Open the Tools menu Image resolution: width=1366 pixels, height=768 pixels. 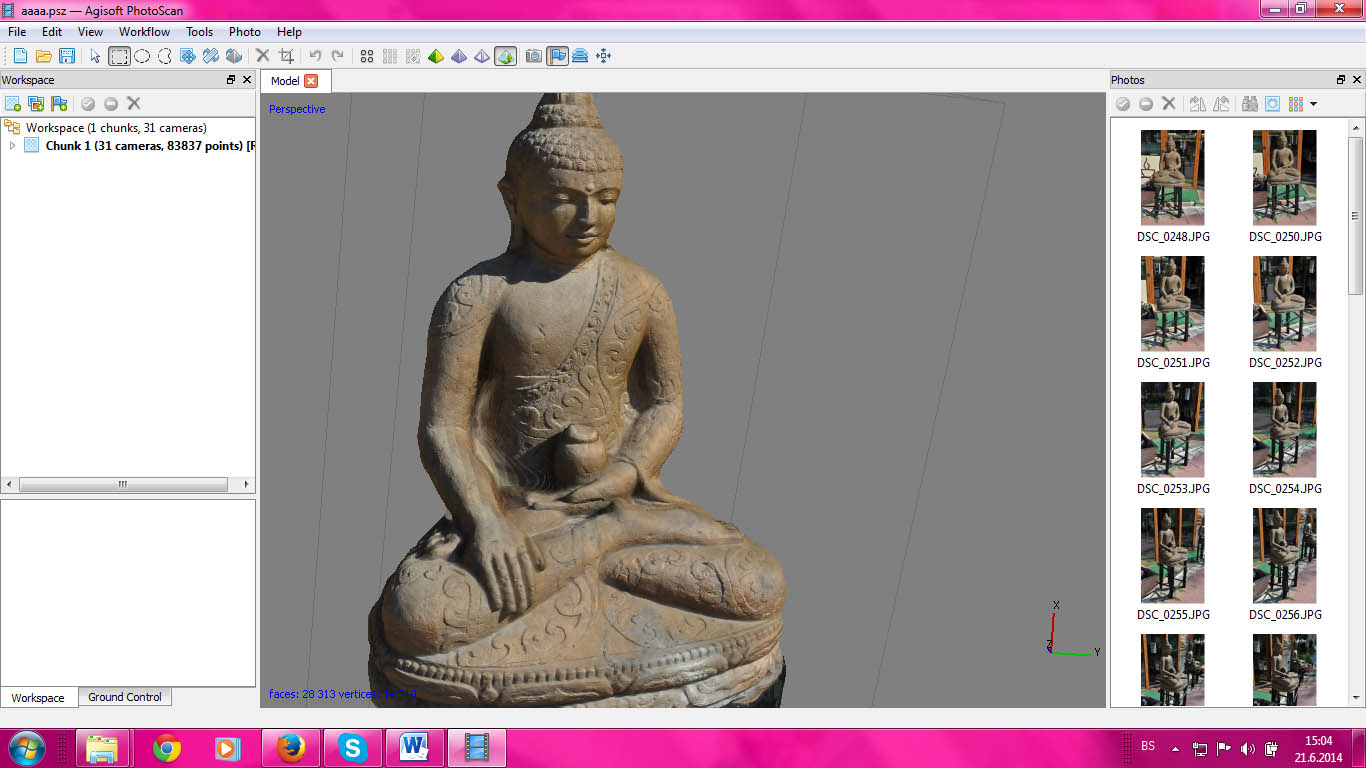pos(199,32)
